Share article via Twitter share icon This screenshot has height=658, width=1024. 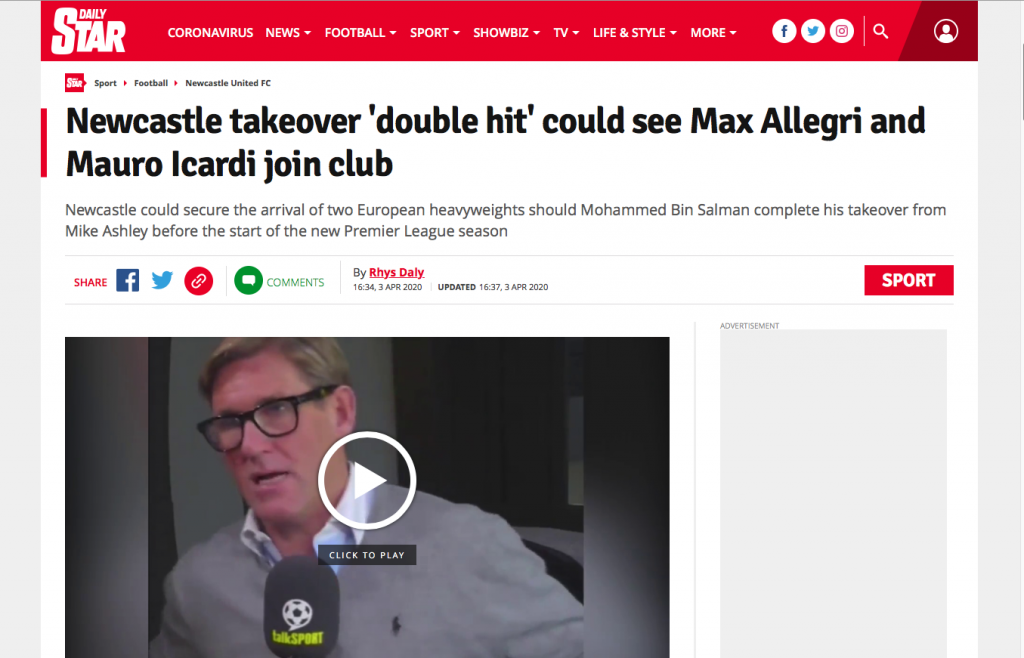163,281
